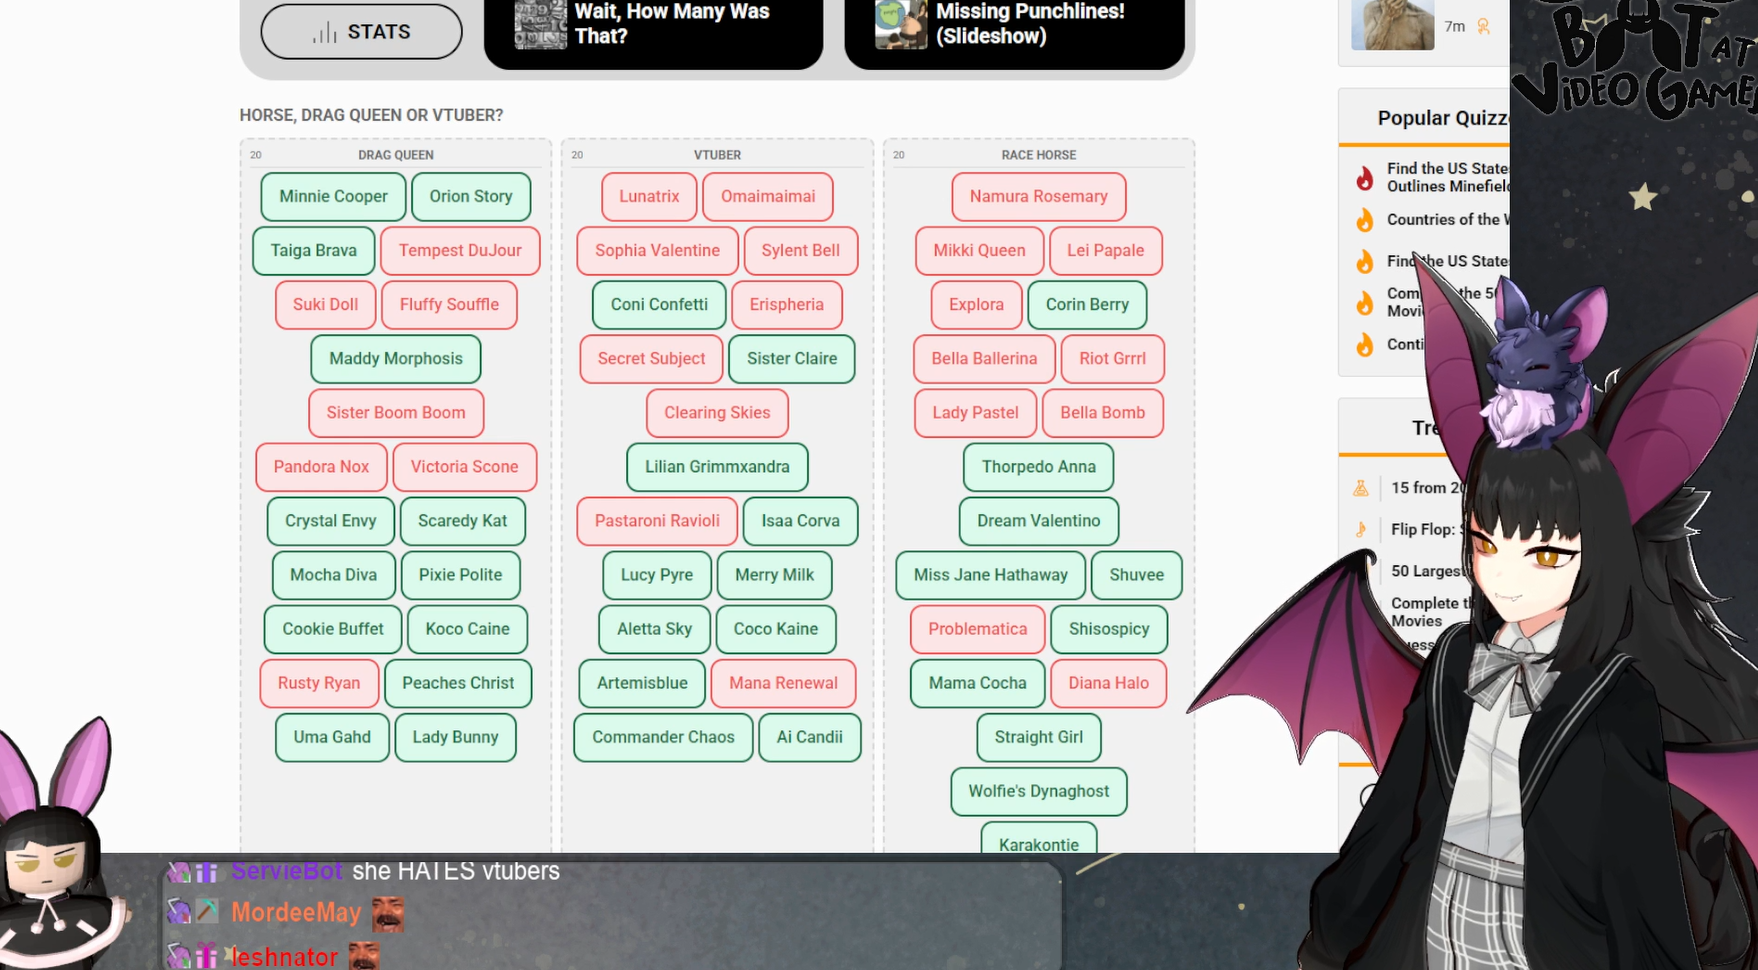Open the '15 from' trending quiz link
Viewport: 1758px width, 970px height.
tap(1427, 488)
